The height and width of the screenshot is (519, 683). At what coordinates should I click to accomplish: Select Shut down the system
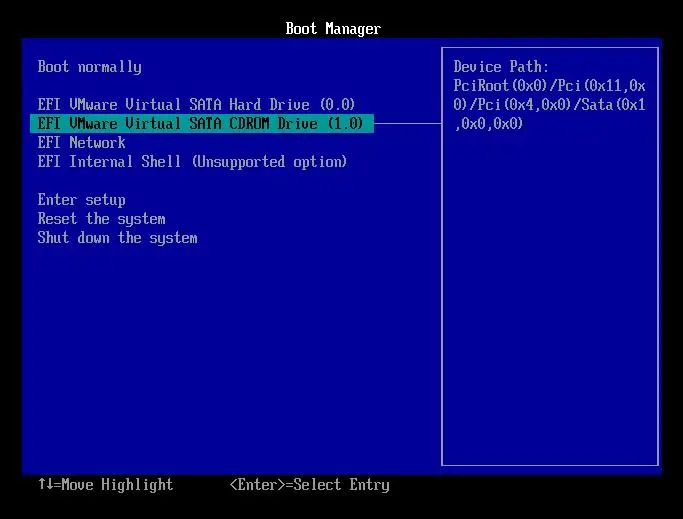[x=117, y=238]
